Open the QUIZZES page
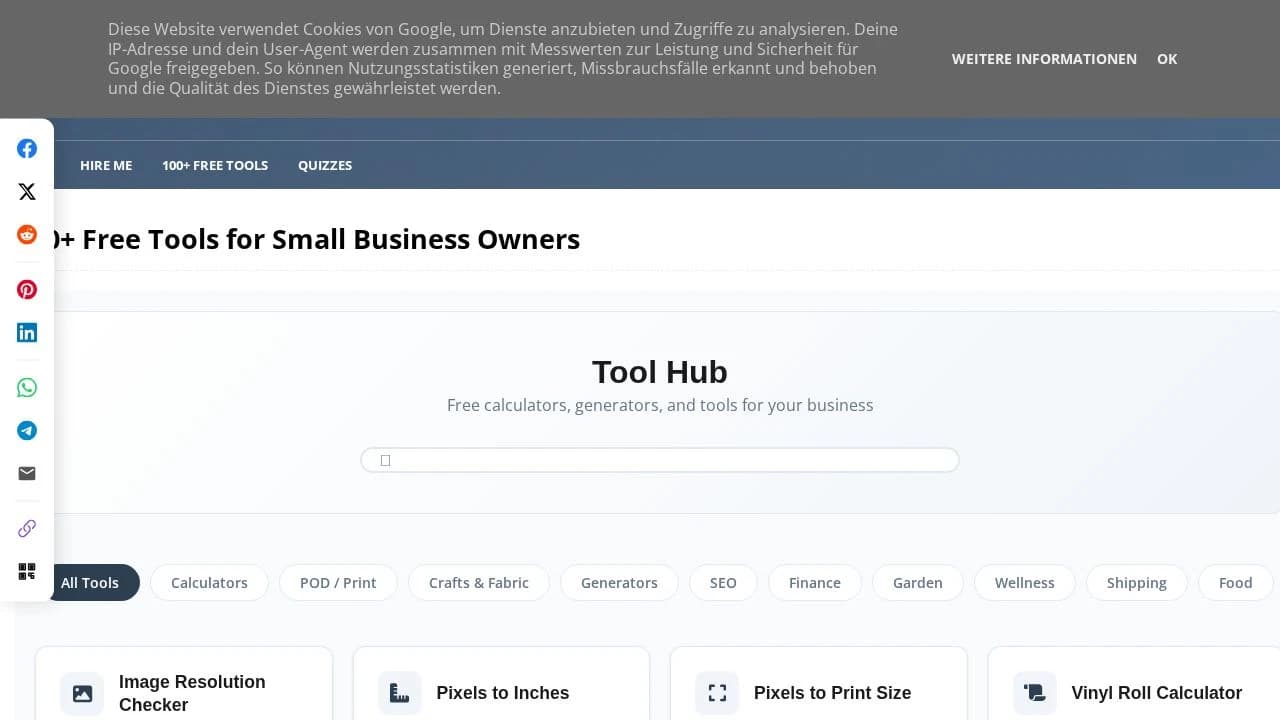 coord(325,165)
